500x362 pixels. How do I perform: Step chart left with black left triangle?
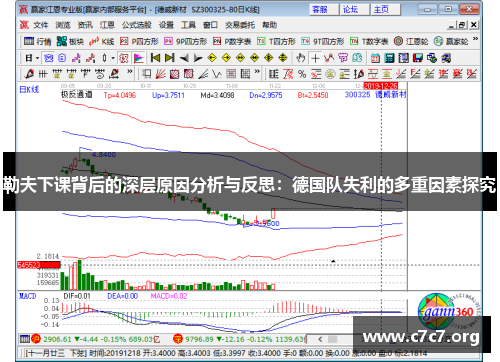[x=184, y=58]
